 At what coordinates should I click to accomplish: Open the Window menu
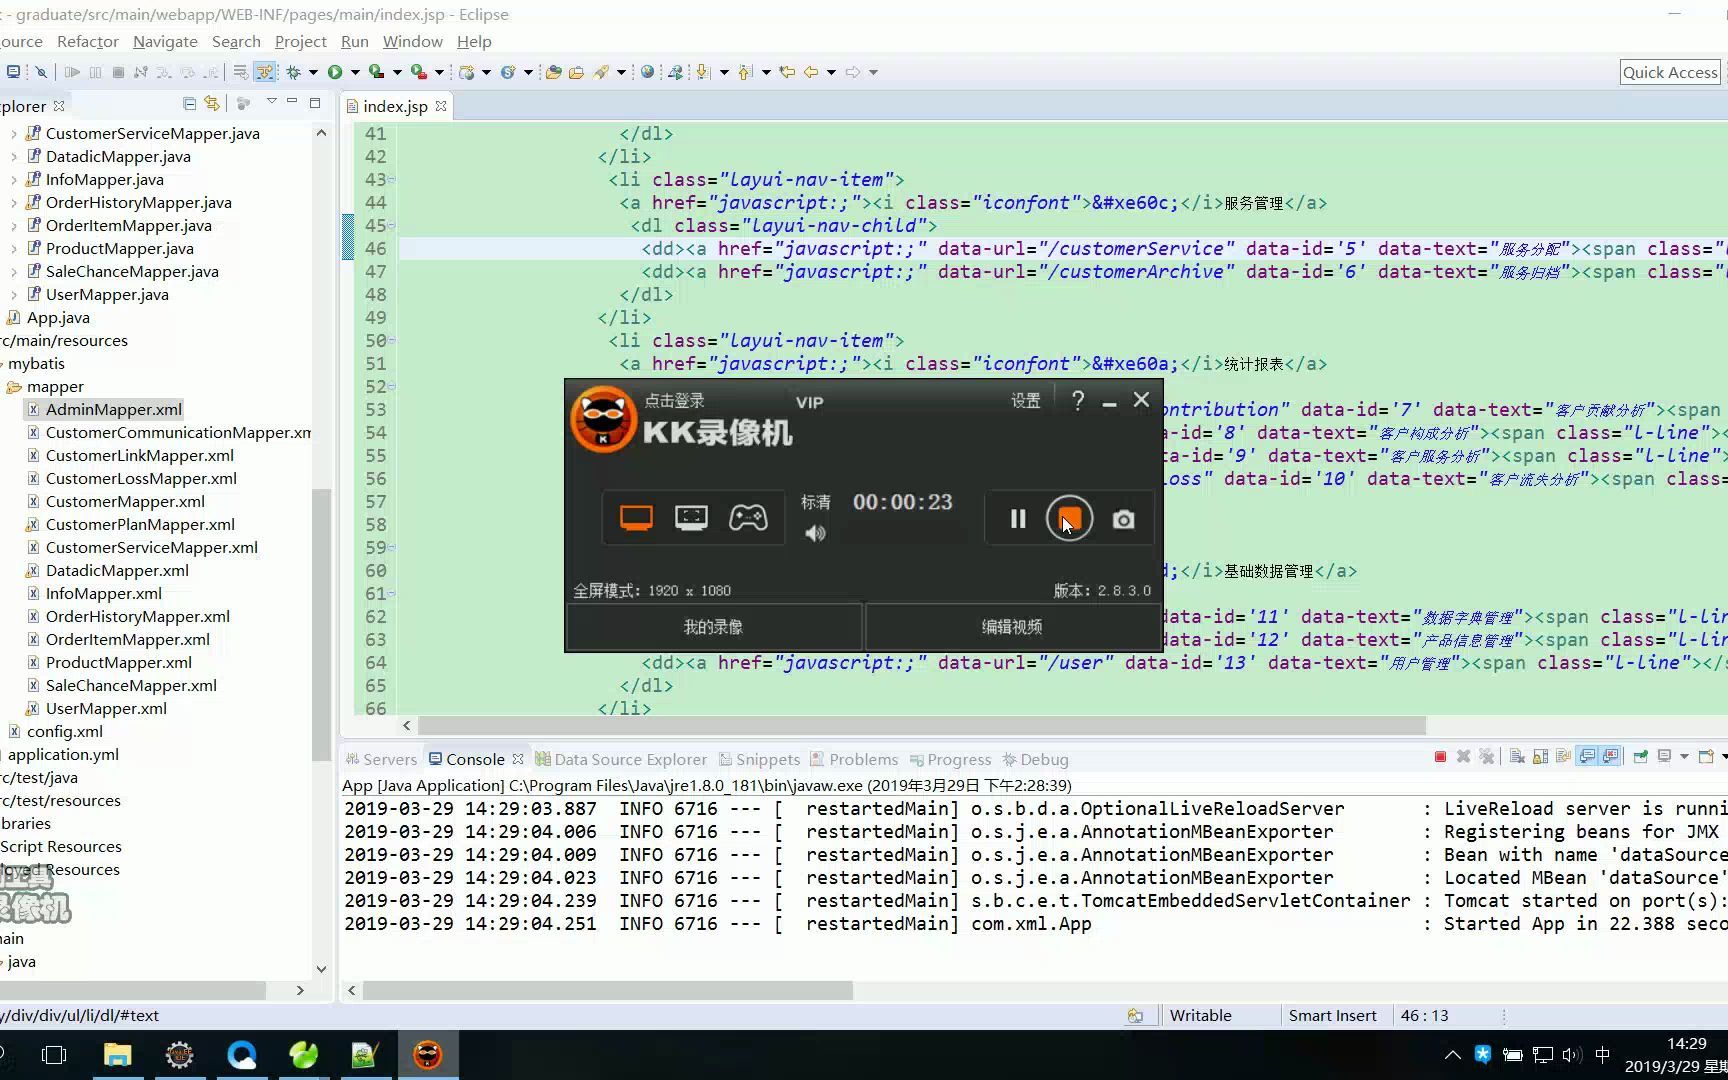412,41
